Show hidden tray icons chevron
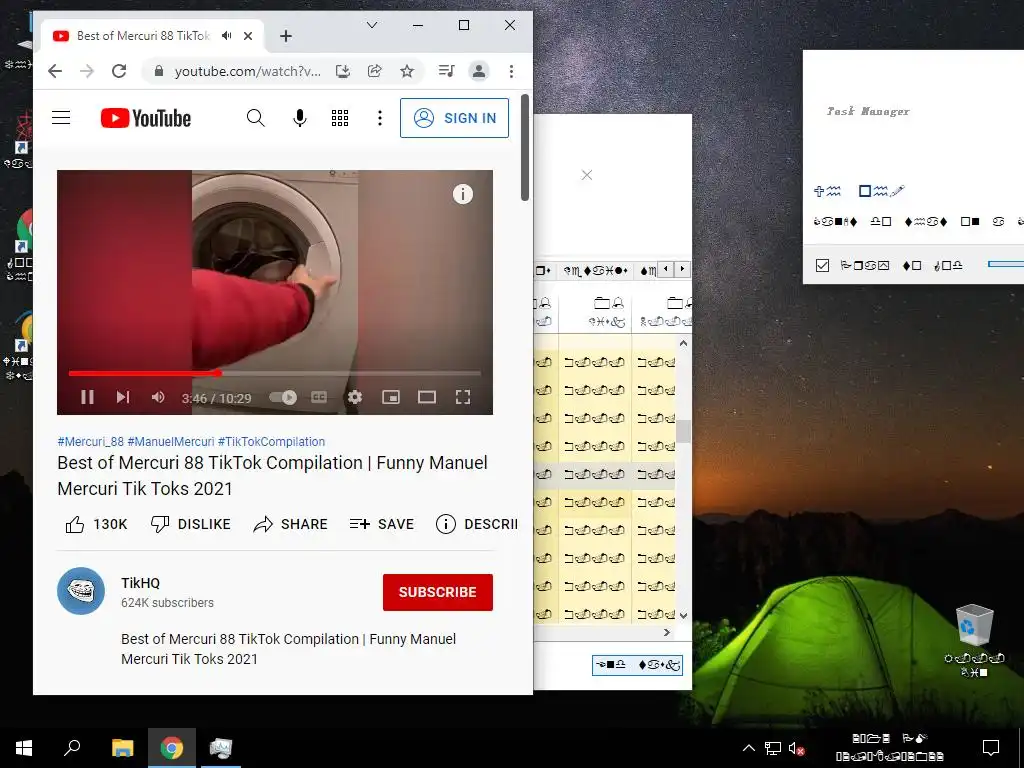 [749, 748]
